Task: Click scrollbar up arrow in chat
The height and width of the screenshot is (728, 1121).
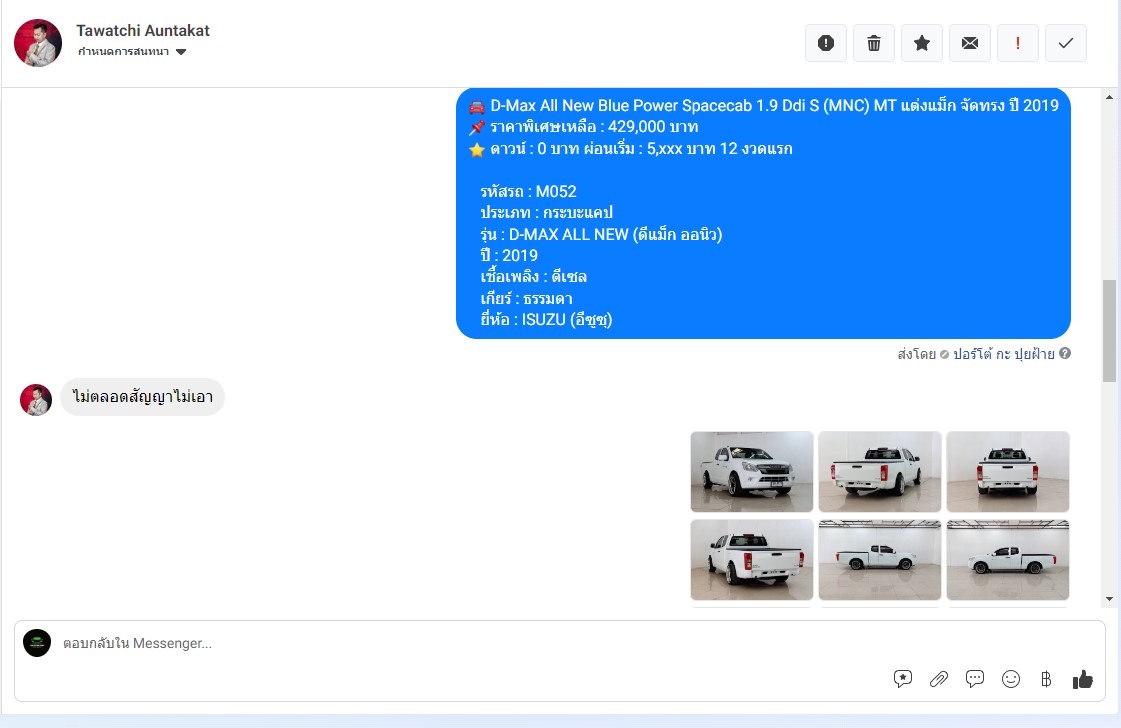Action: tap(1110, 97)
